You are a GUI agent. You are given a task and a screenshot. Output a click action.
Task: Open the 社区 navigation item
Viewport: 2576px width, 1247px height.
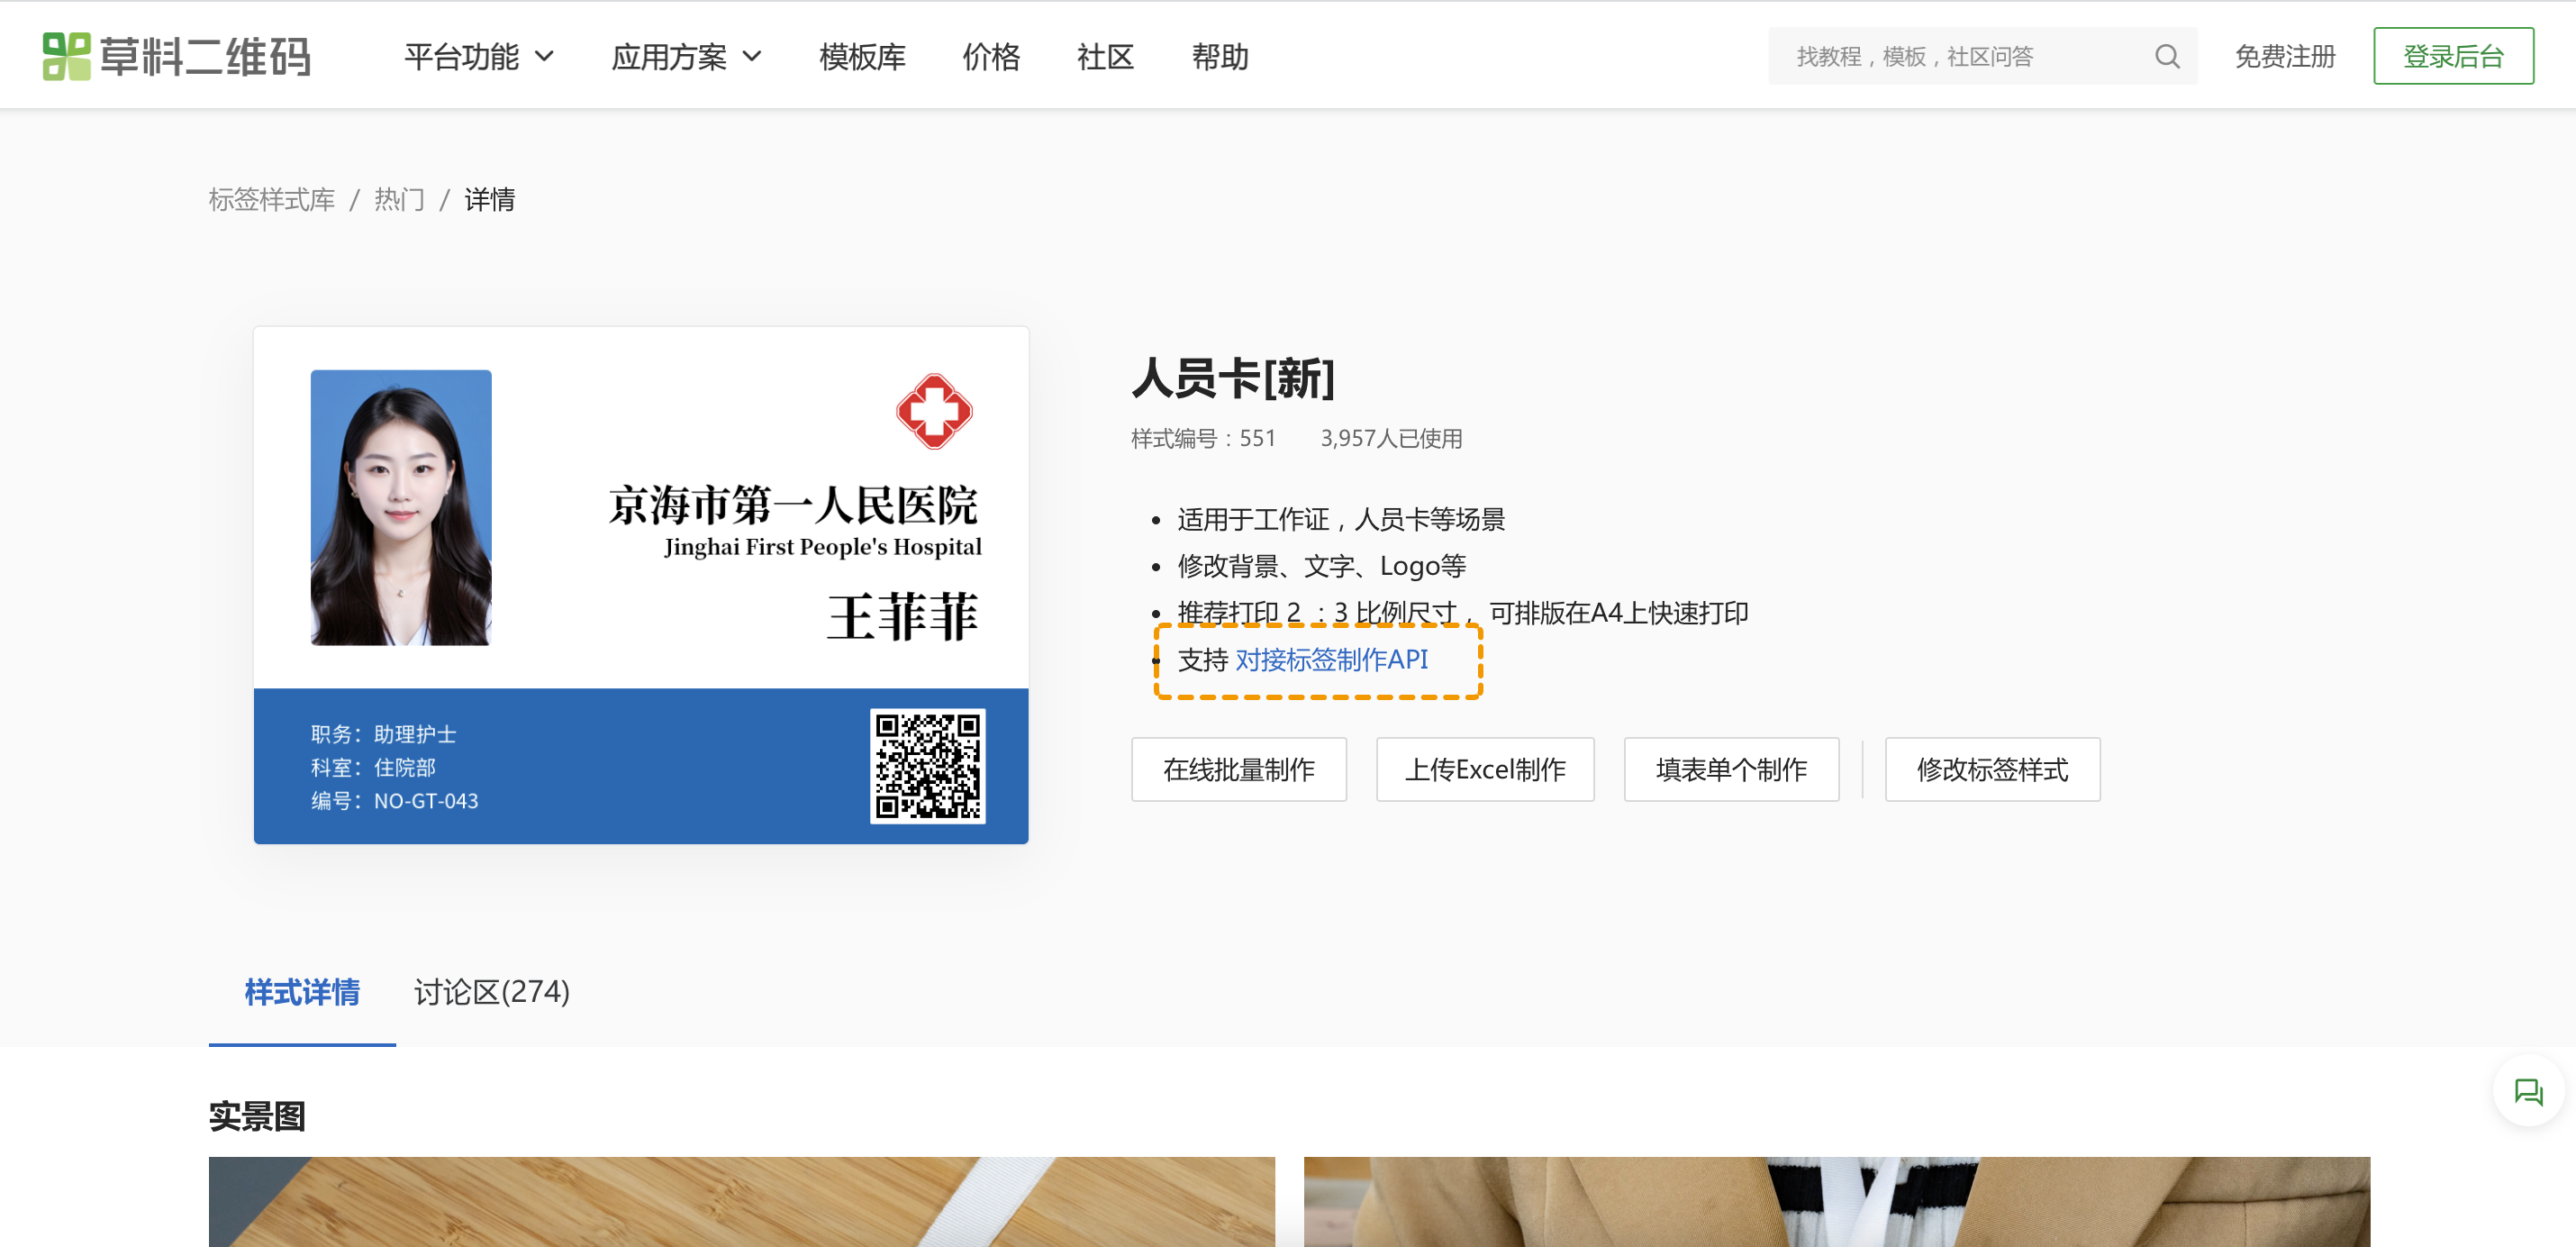(1105, 57)
